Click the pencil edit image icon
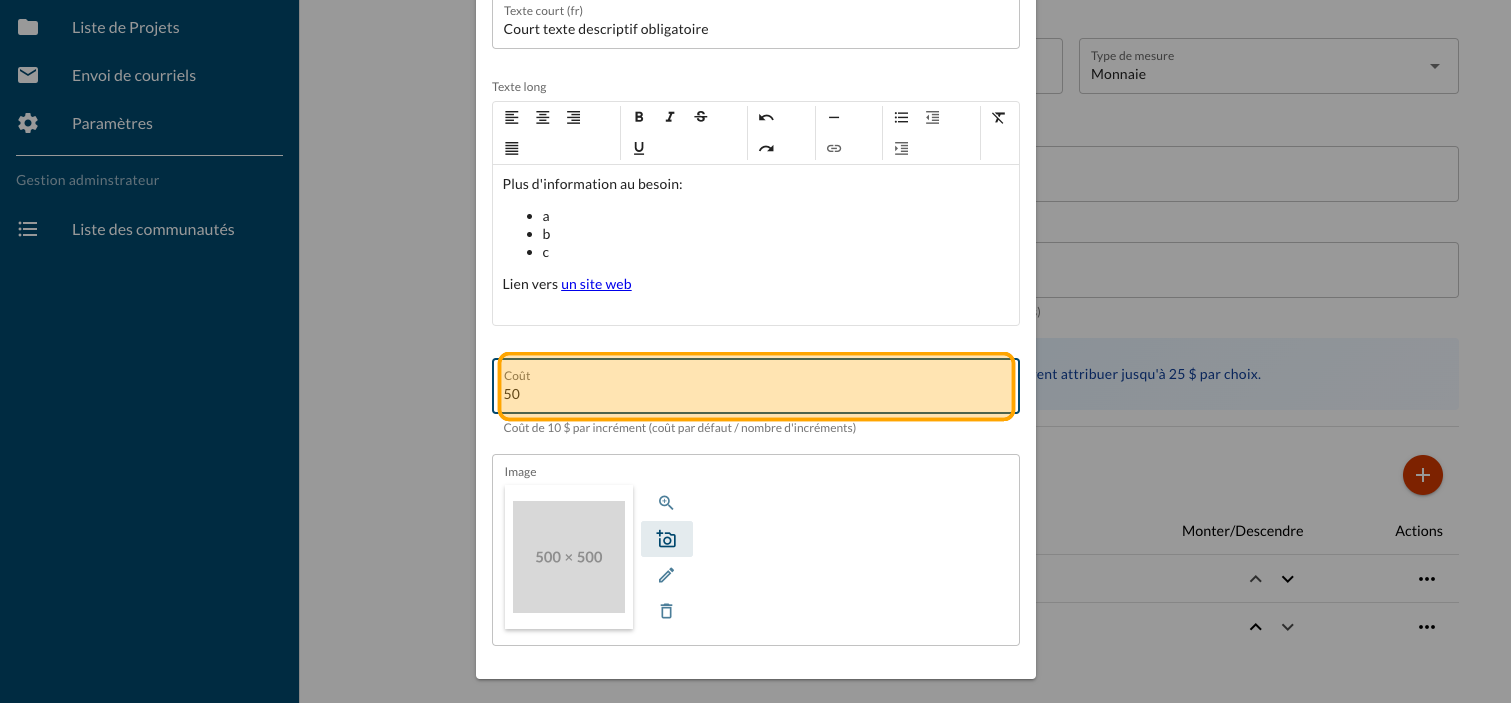 (x=666, y=575)
